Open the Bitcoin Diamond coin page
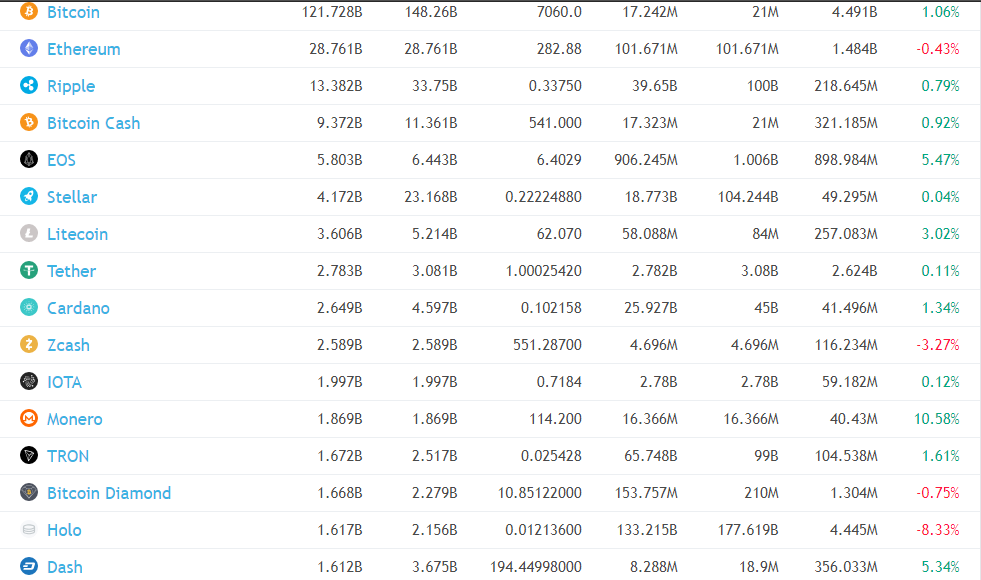Screen dimensions: 981x580 108,493
